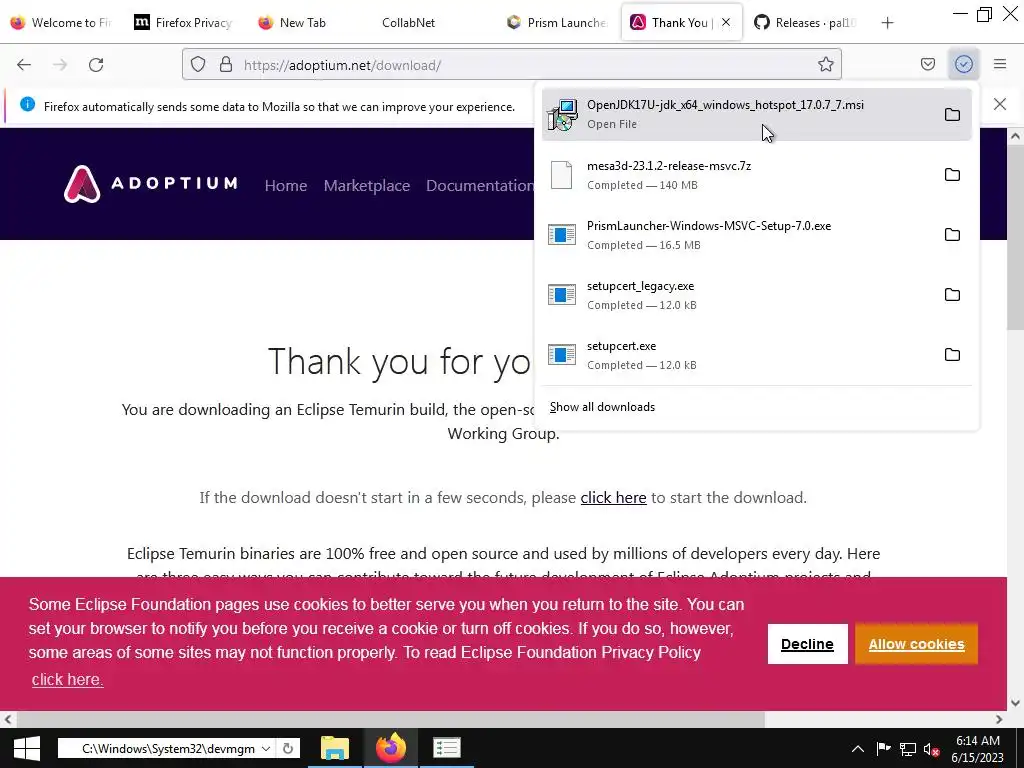Click the muted volume tray icon
The height and width of the screenshot is (768, 1024).
click(x=931, y=749)
